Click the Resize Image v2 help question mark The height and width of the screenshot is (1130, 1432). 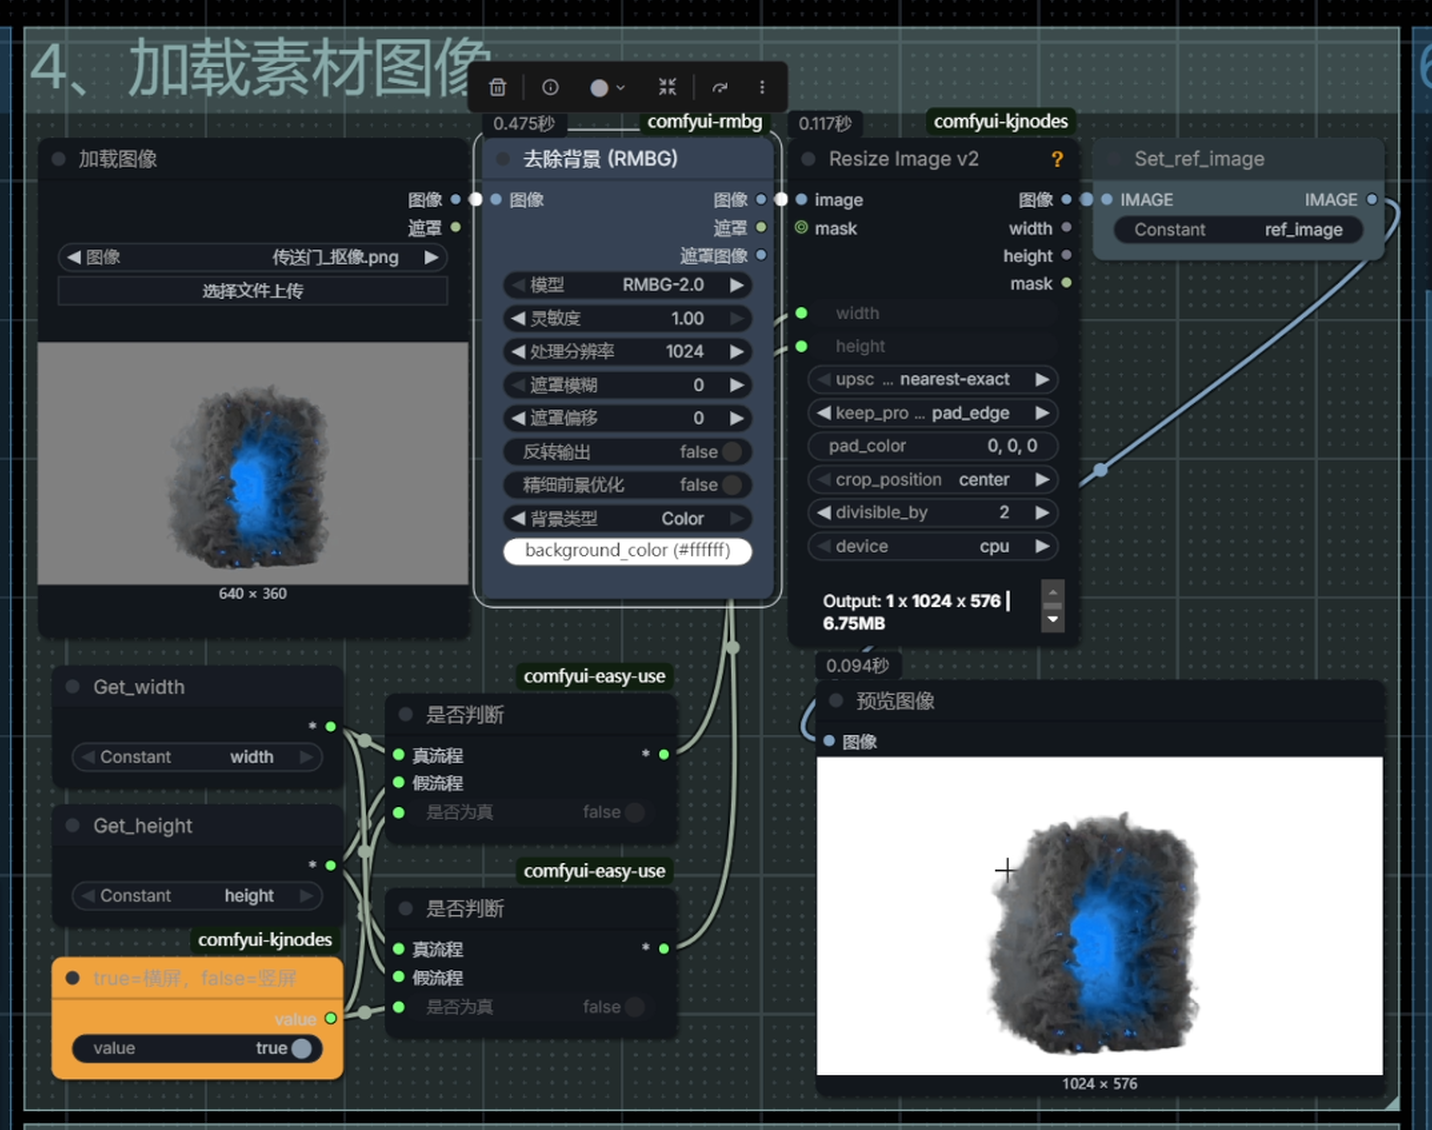click(1057, 159)
